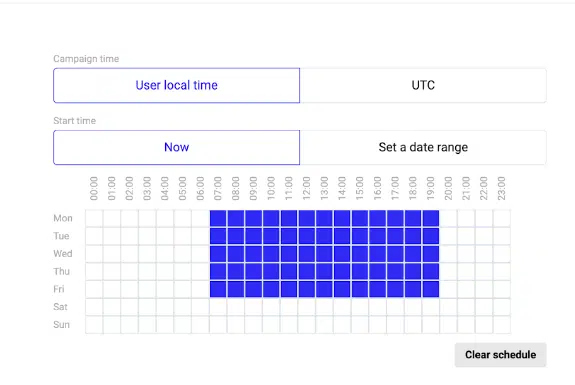Click the Clear schedule button

[501, 355]
